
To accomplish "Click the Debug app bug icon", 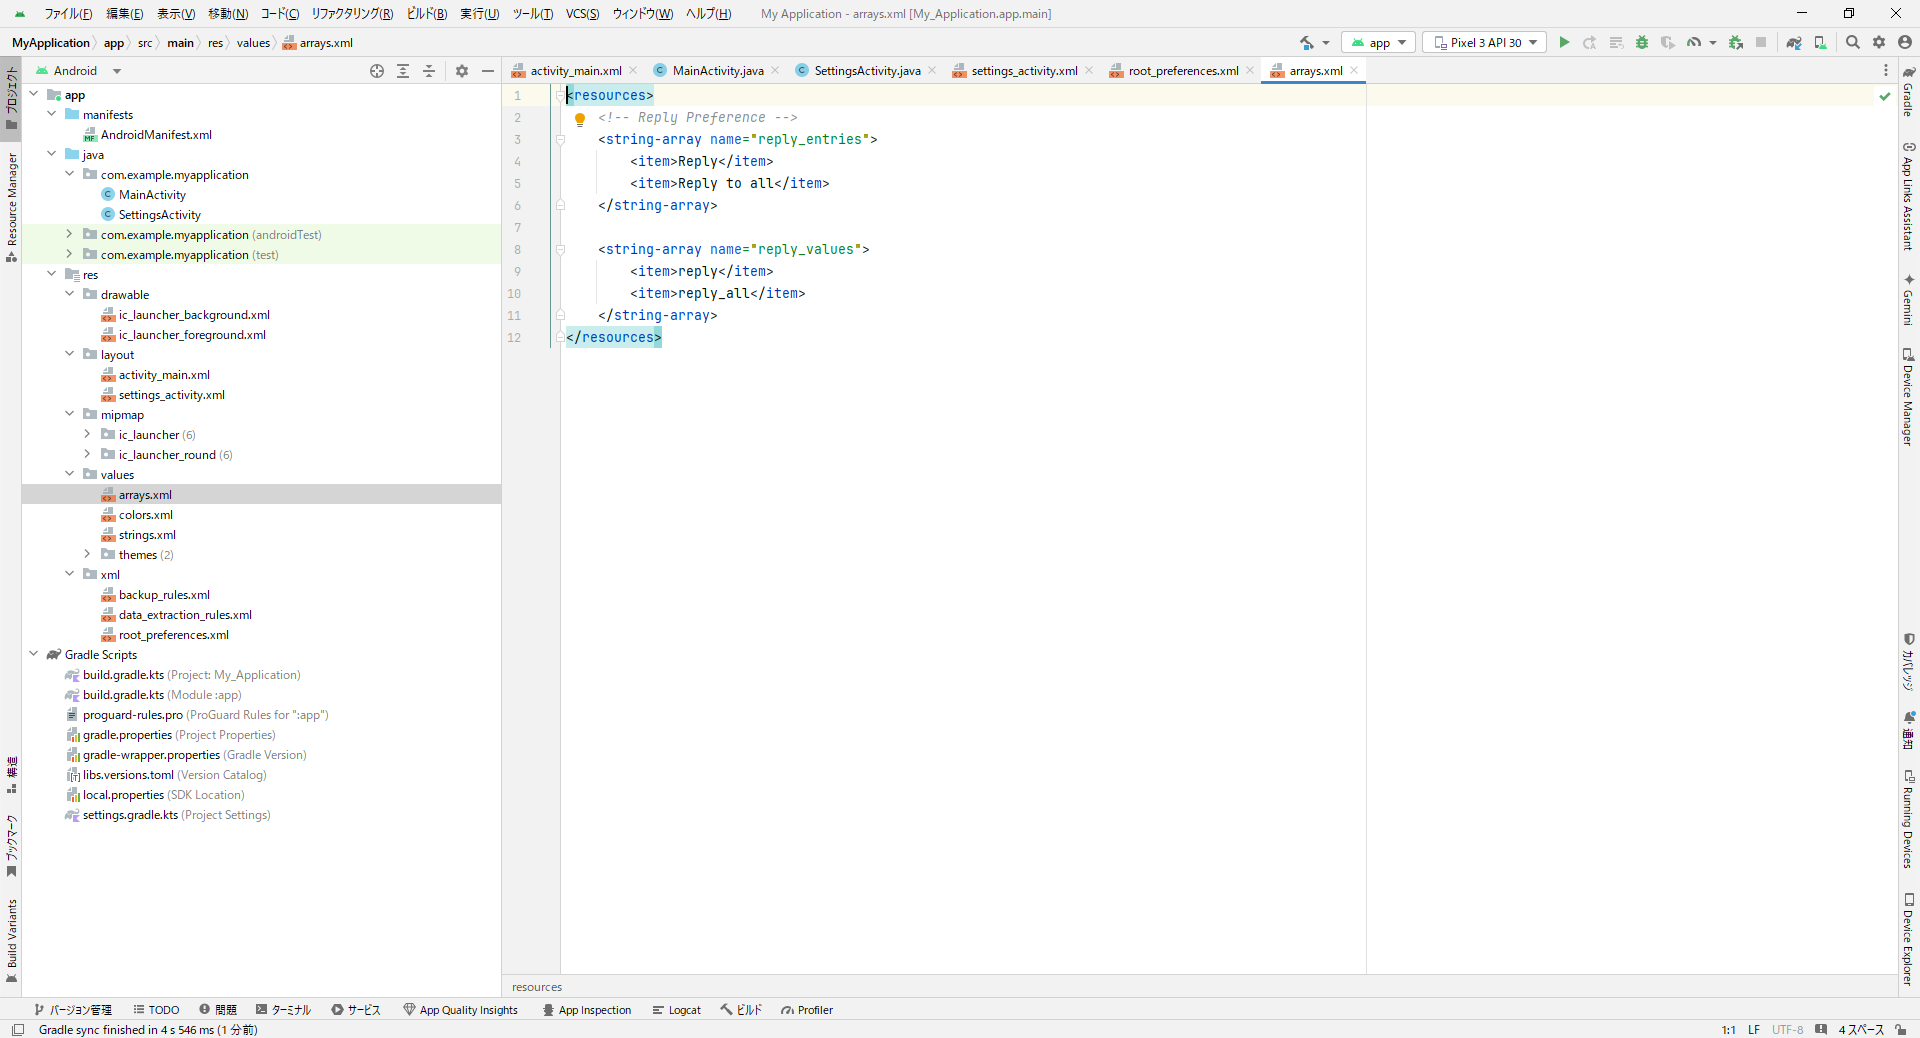I will tap(1641, 42).
